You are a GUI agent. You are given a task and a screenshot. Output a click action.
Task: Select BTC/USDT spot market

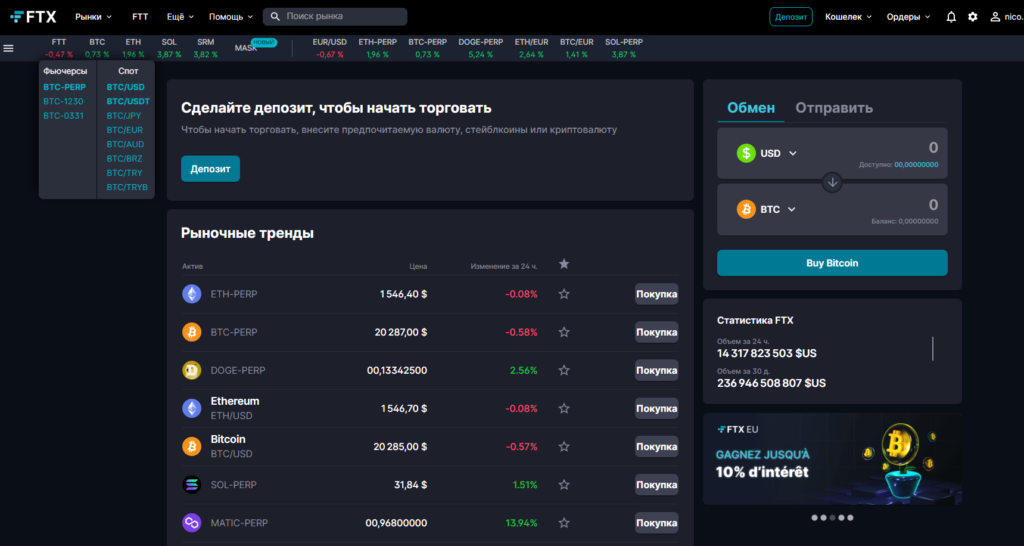point(128,101)
